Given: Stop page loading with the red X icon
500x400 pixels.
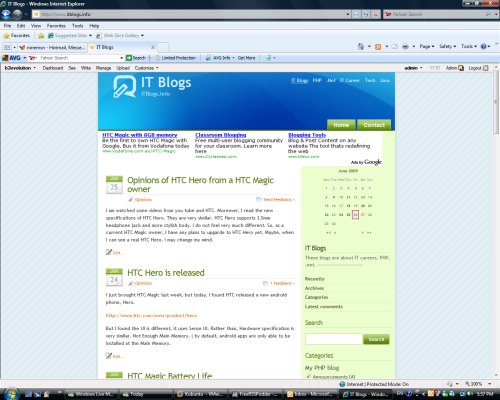Looking at the screenshot, I should 376,14.
